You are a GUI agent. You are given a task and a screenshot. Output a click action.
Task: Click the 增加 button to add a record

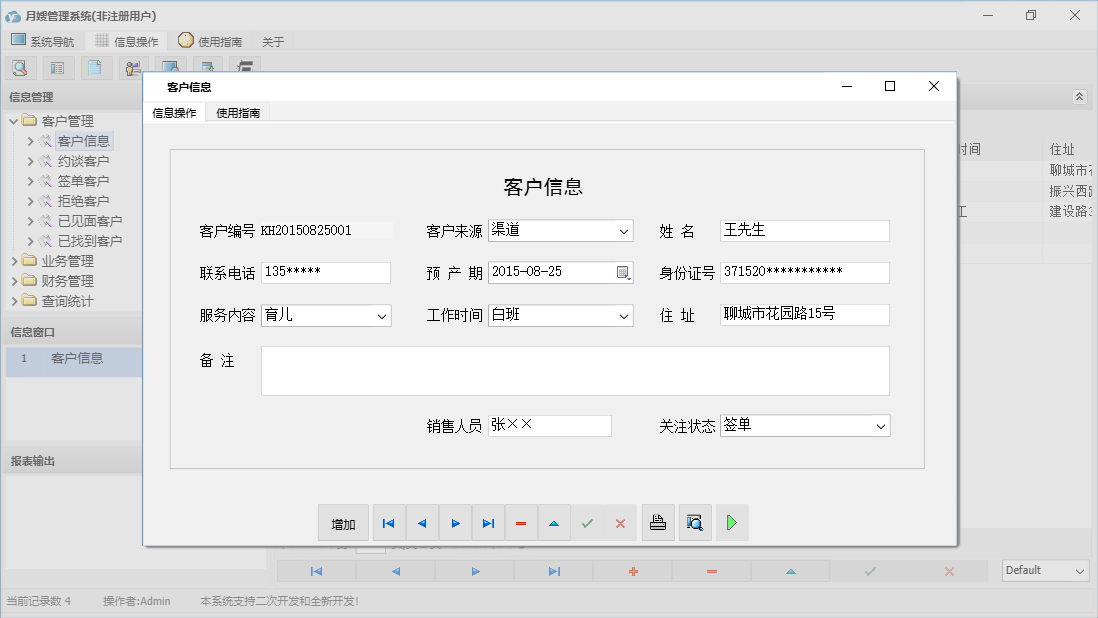tap(343, 522)
